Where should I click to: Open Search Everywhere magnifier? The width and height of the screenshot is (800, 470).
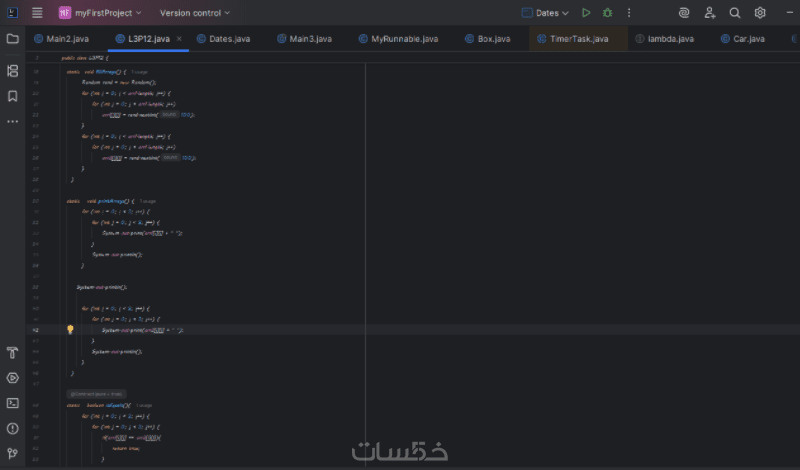click(x=735, y=13)
